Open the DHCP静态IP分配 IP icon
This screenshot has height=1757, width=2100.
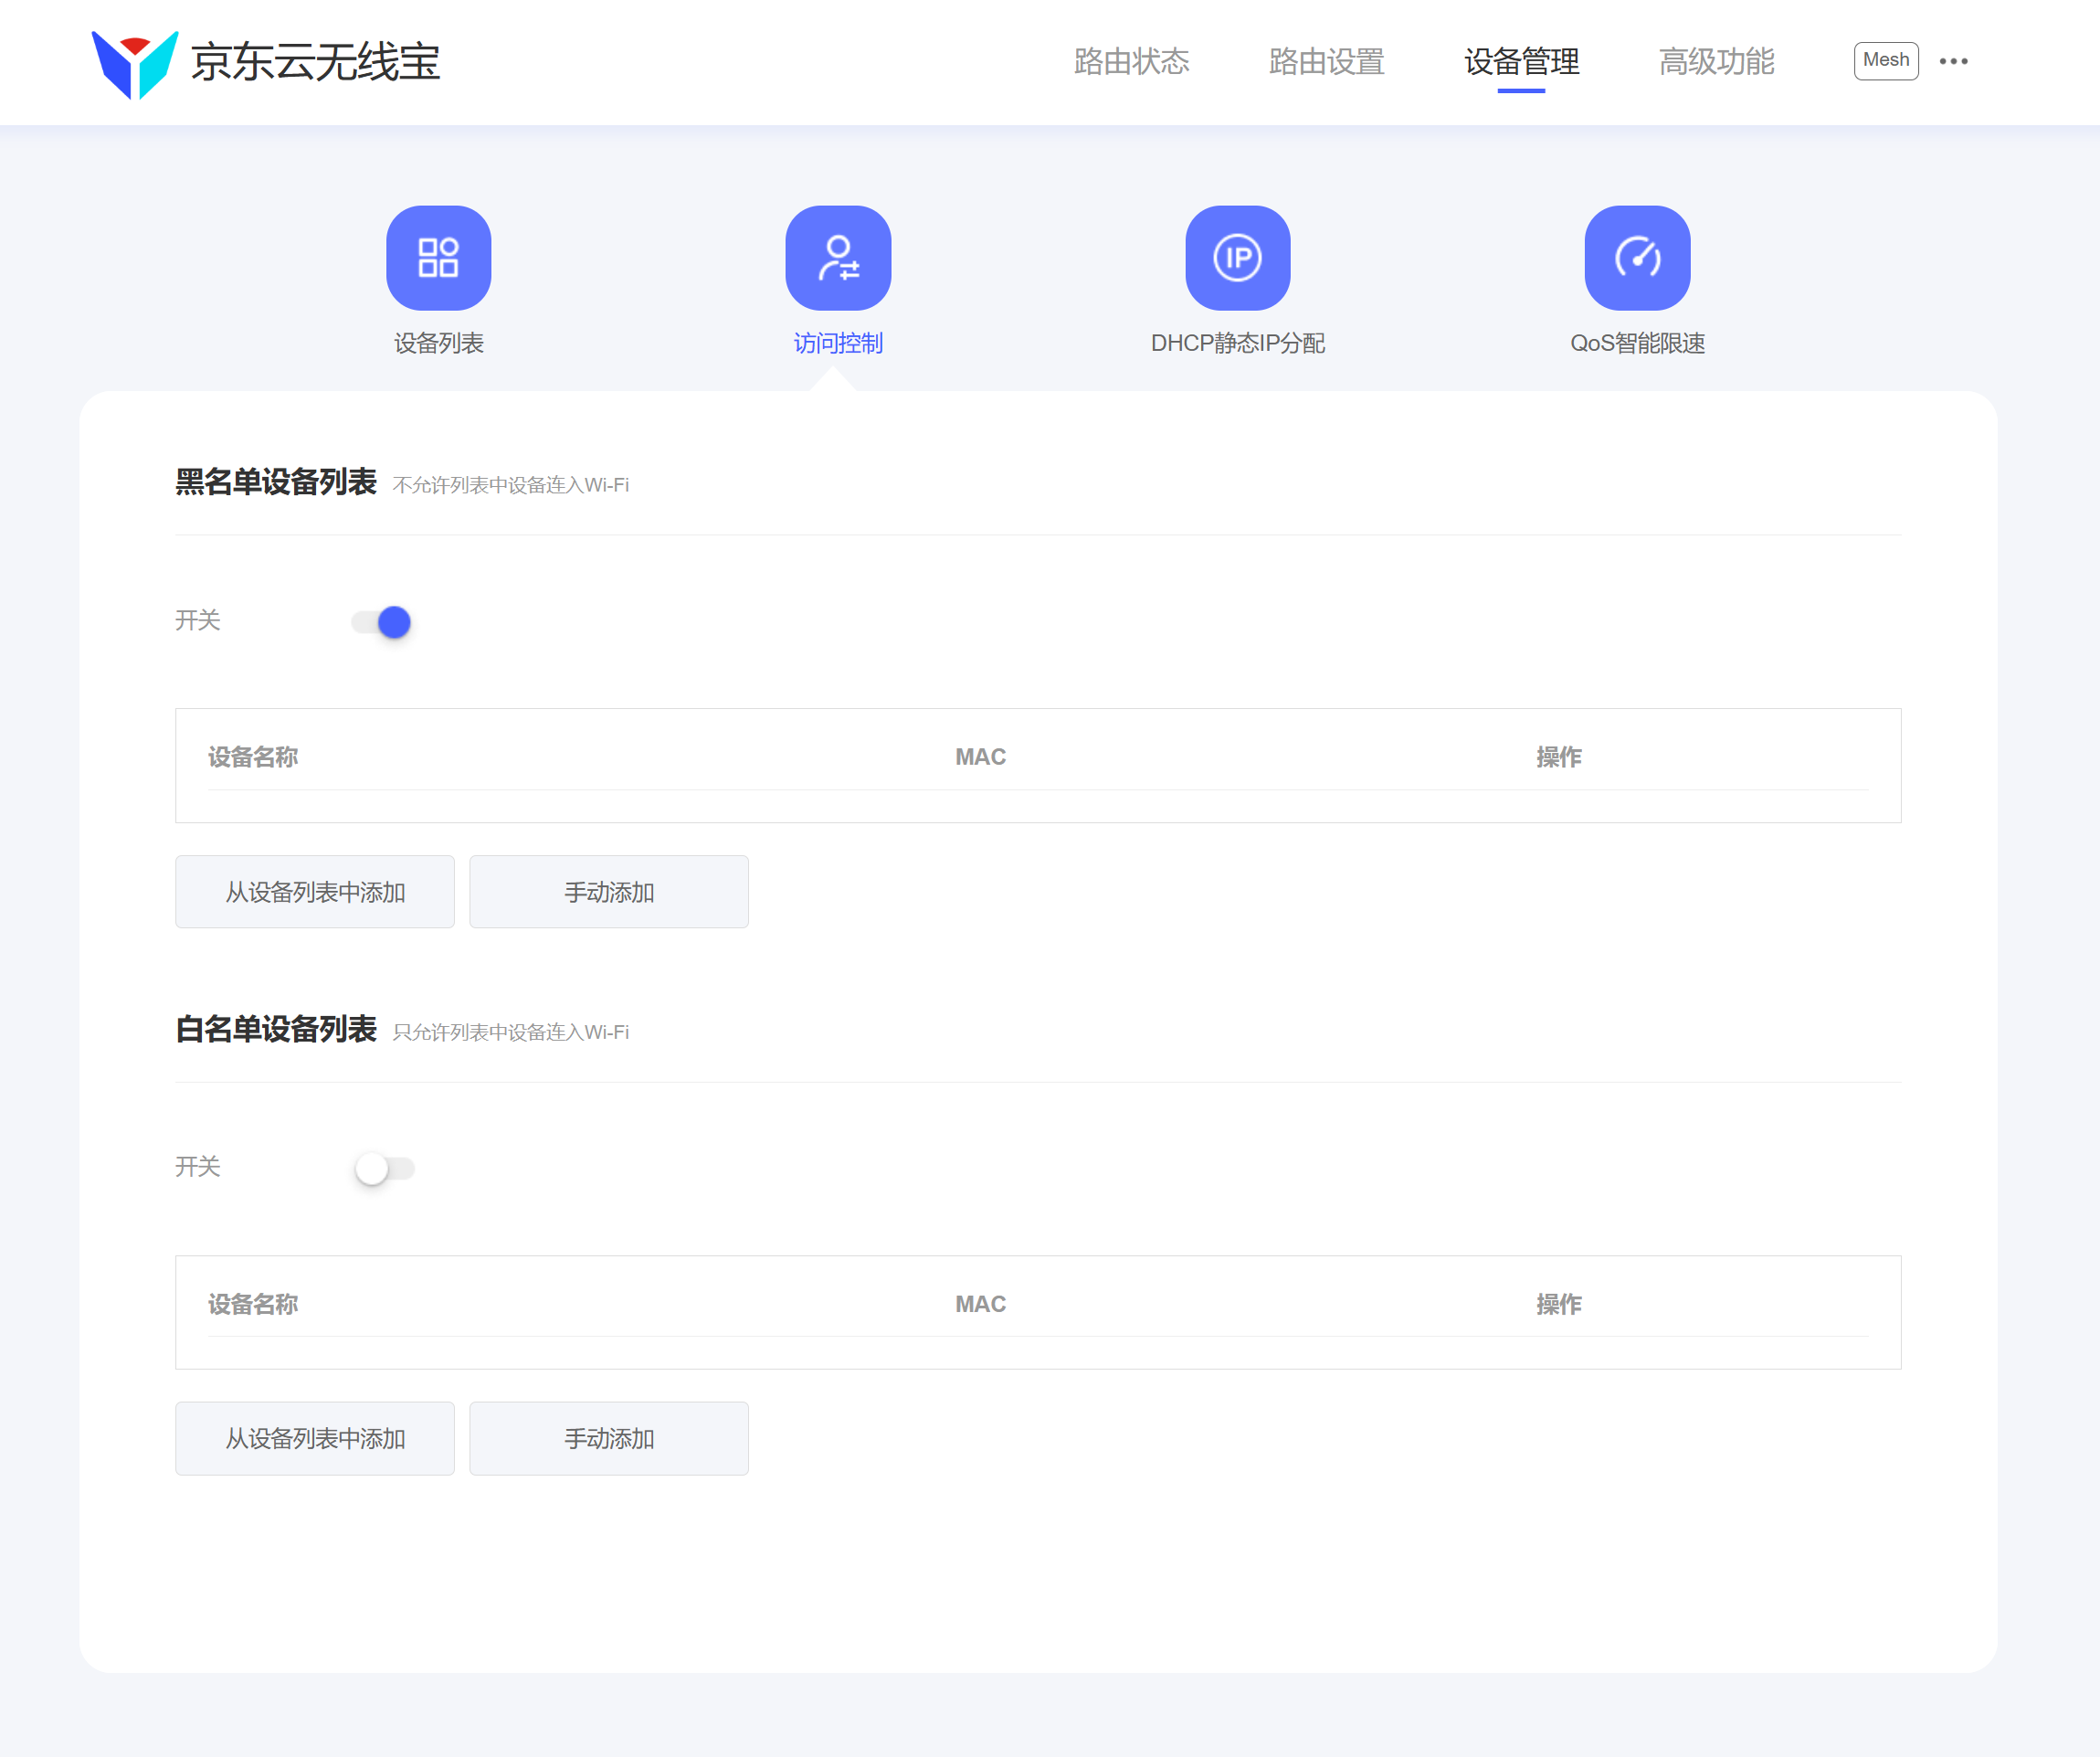click(x=1238, y=258)
